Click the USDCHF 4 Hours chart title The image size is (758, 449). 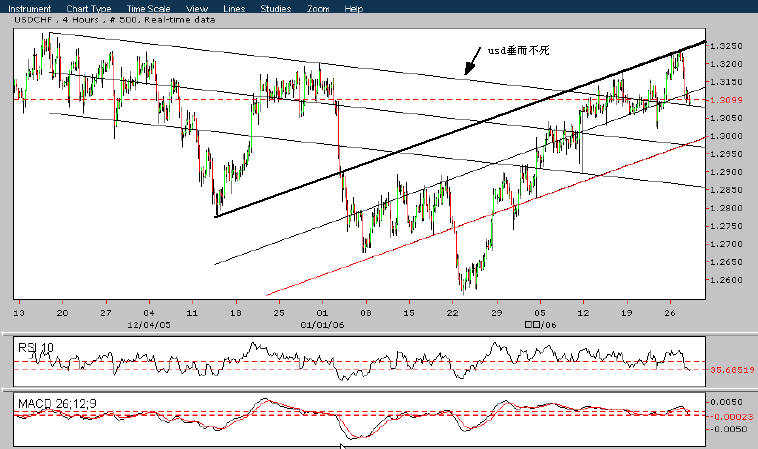[115, 20]
